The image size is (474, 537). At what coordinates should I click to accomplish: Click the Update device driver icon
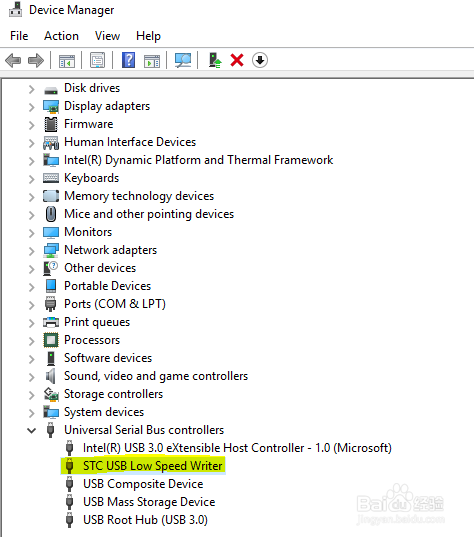[x=215, y=61]
